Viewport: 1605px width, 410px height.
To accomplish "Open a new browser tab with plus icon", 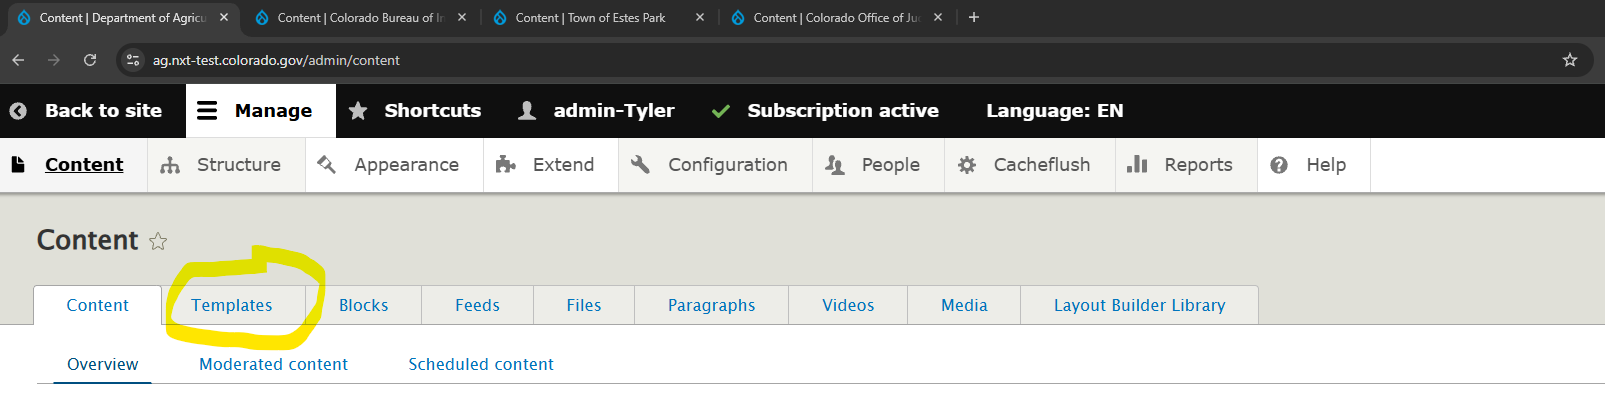I will point(973,17).
